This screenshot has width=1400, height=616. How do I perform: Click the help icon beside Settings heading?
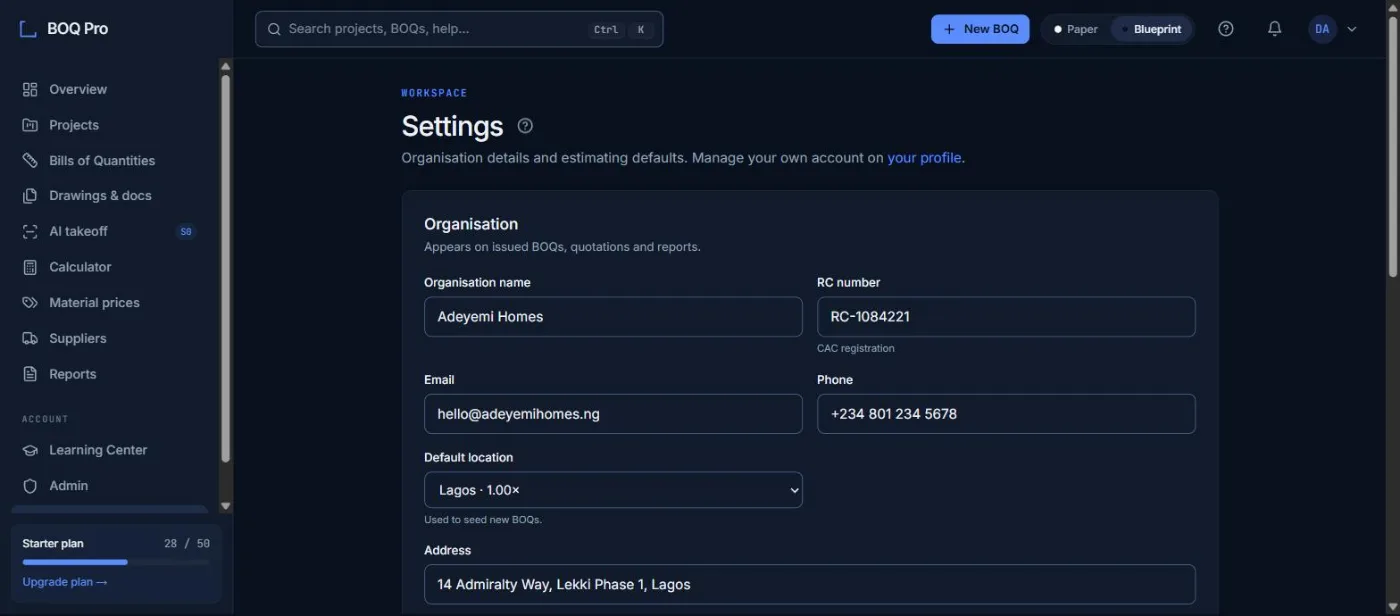(x=525, y=126)
